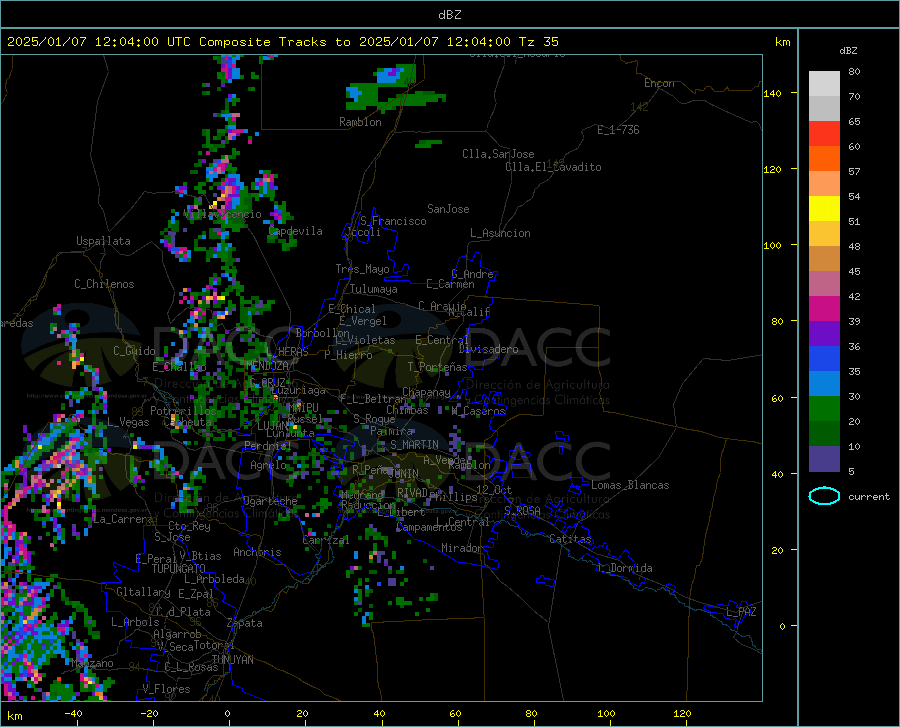Click the 'dBZ' heading above the color scale
This screenshot has width=900, height=727.
(x=848, y=50)
